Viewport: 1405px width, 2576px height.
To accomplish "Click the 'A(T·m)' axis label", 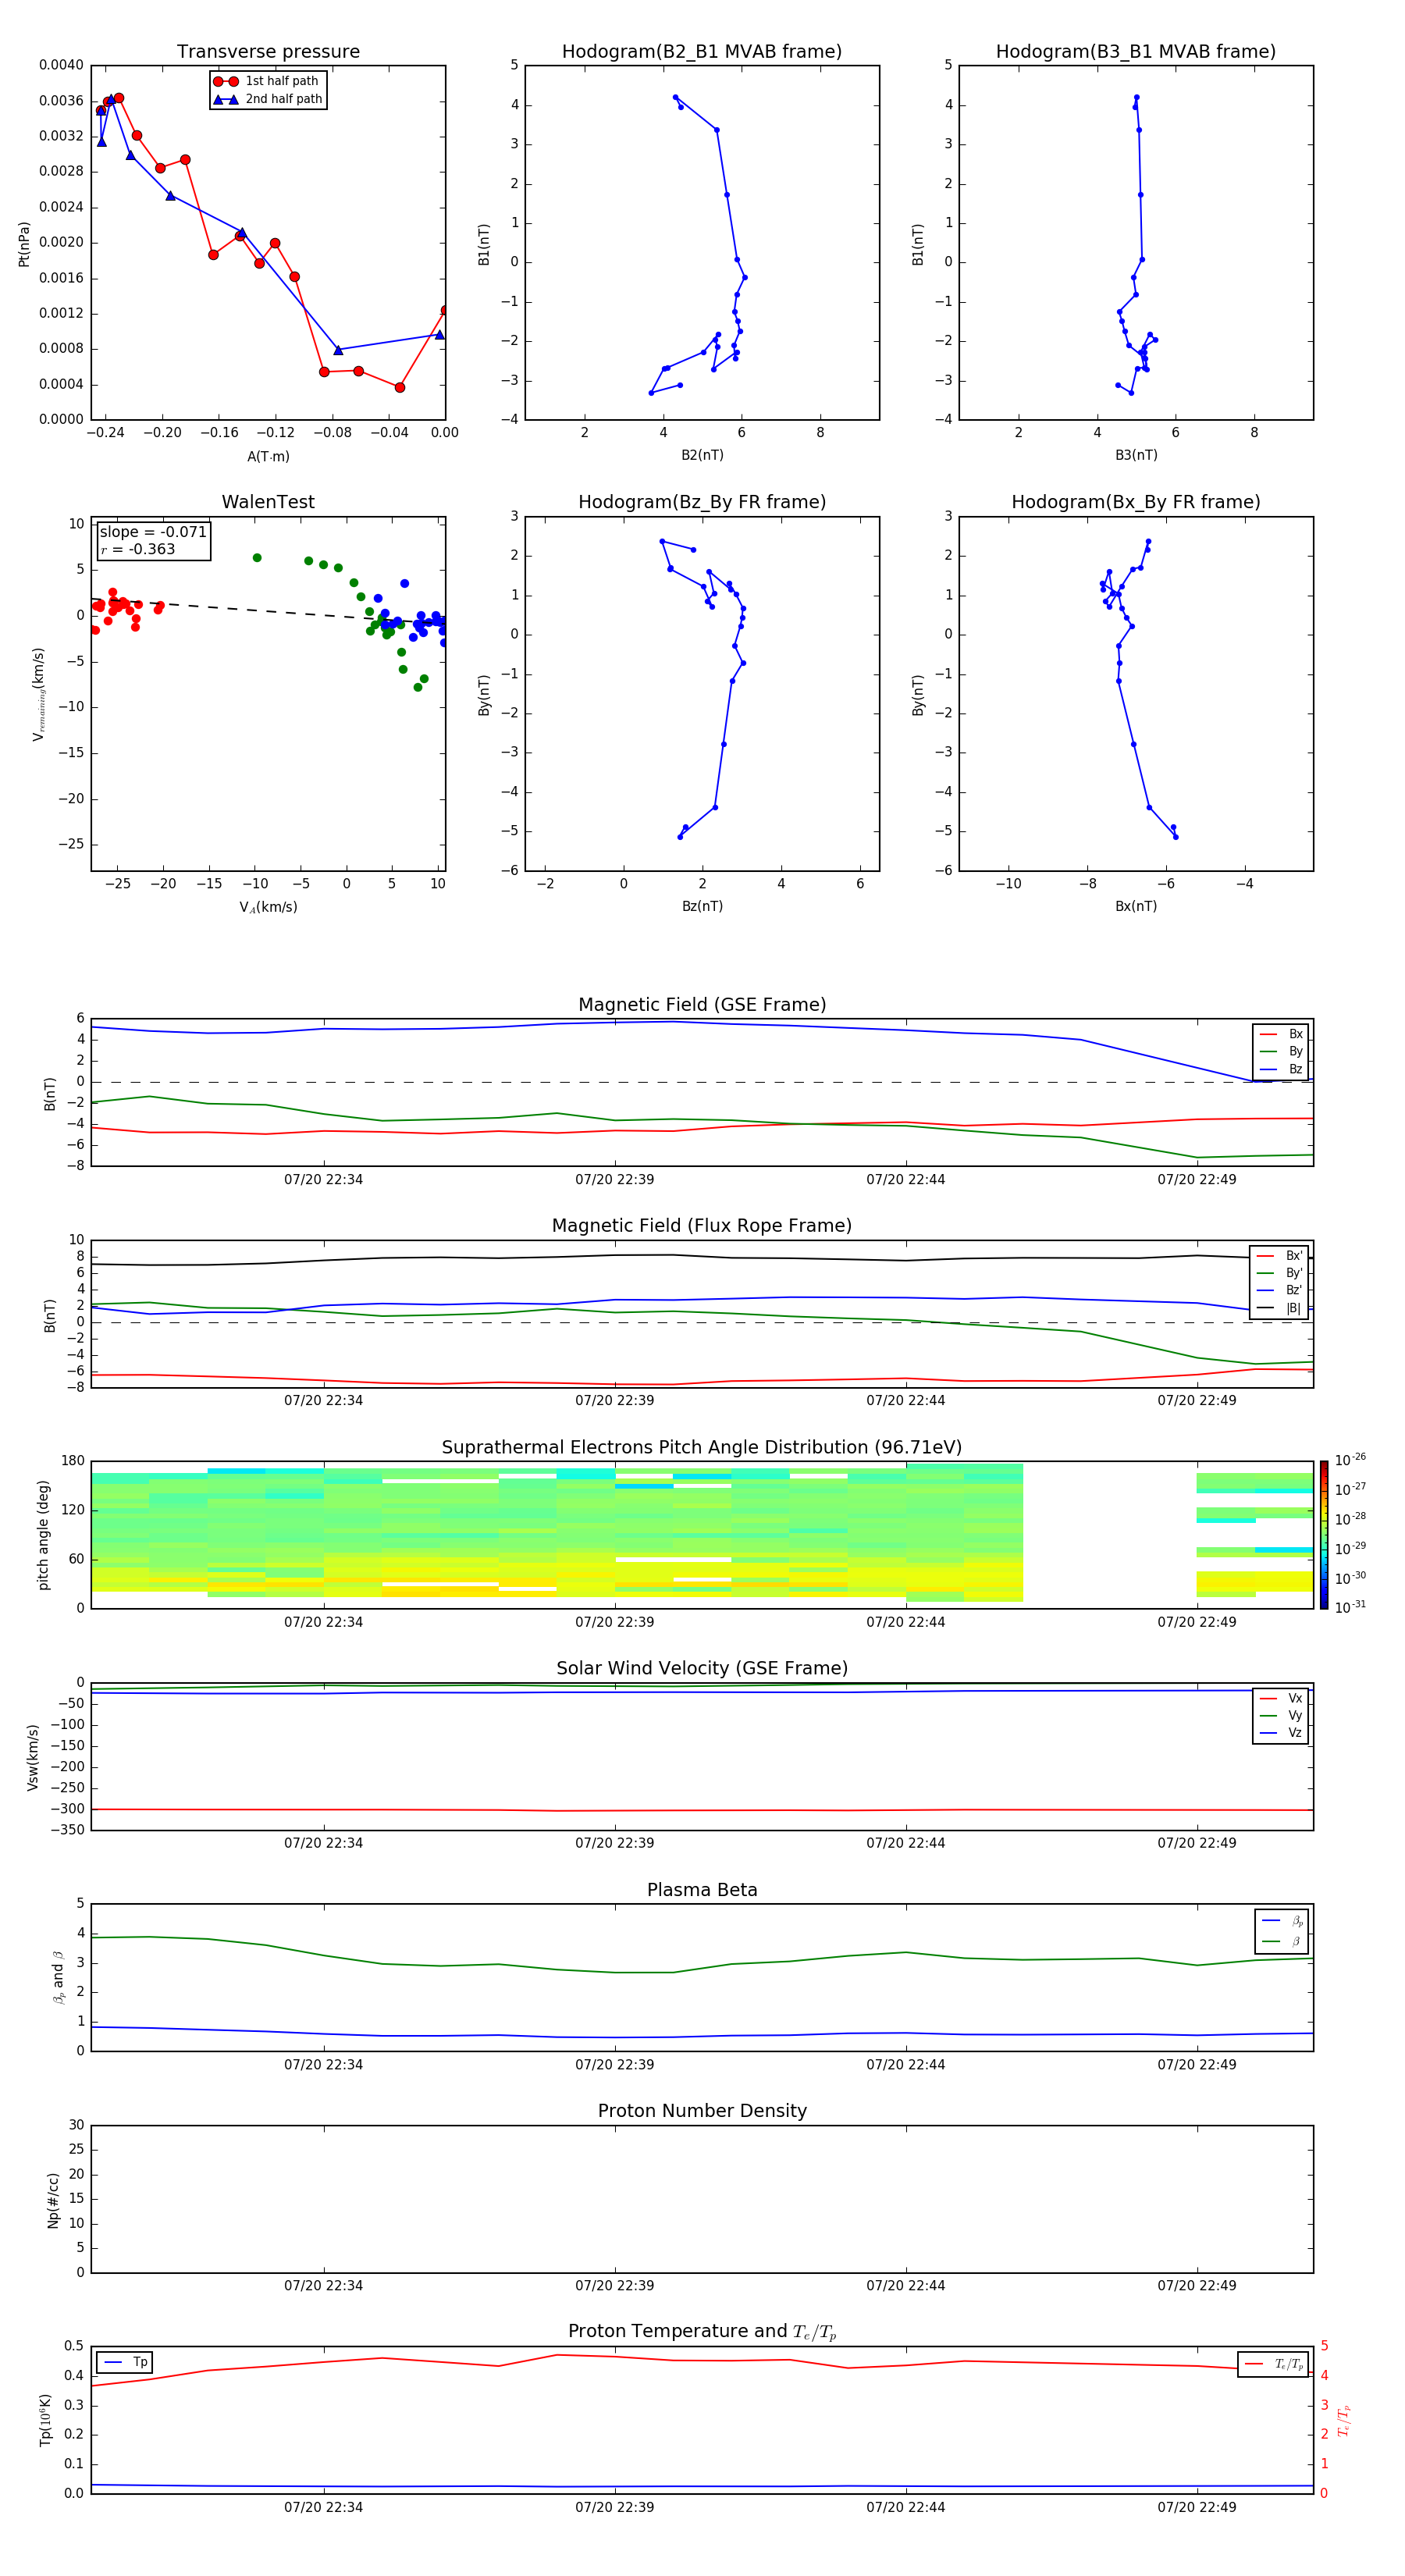I will (x=268, y=457).
